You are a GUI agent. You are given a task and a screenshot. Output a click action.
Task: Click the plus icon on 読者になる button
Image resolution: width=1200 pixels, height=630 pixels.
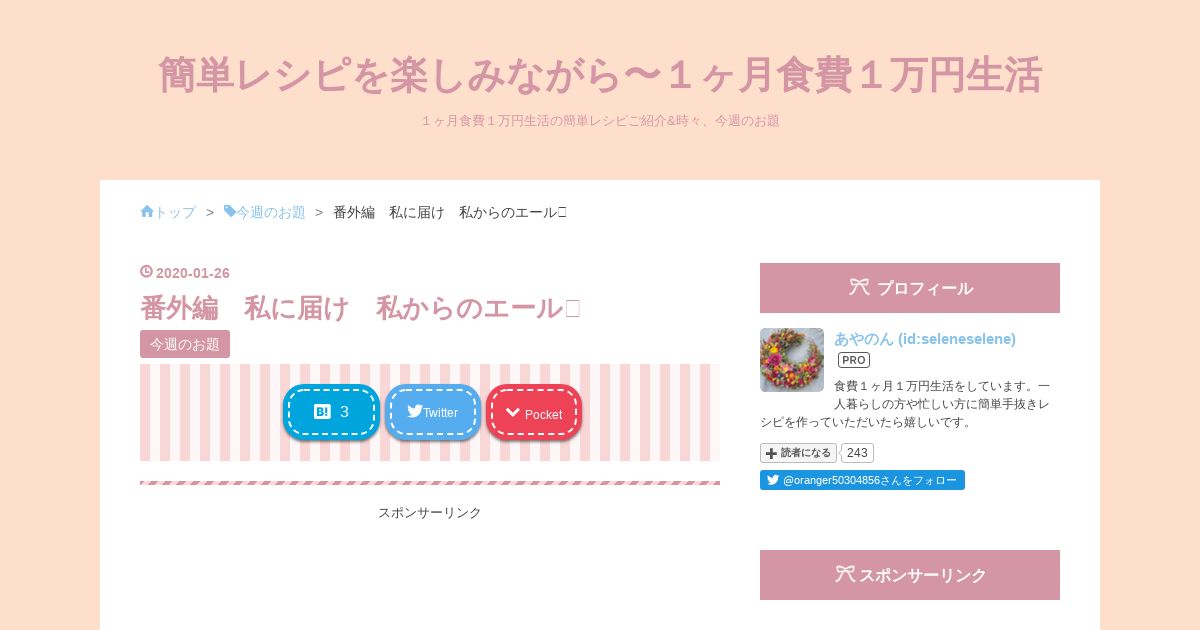pos(771,453)
